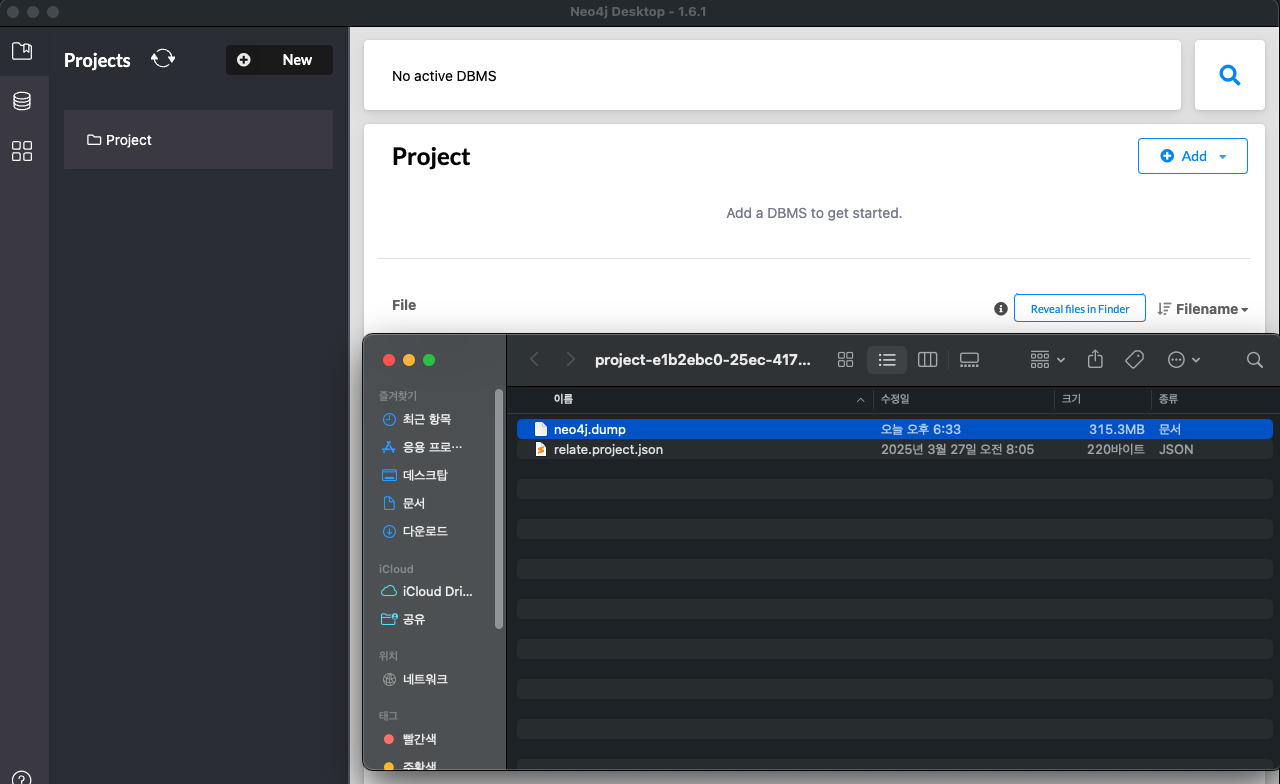The image size is (1280, 784).
Task: Go forward in Finder window
Action: tap(570, 360)
